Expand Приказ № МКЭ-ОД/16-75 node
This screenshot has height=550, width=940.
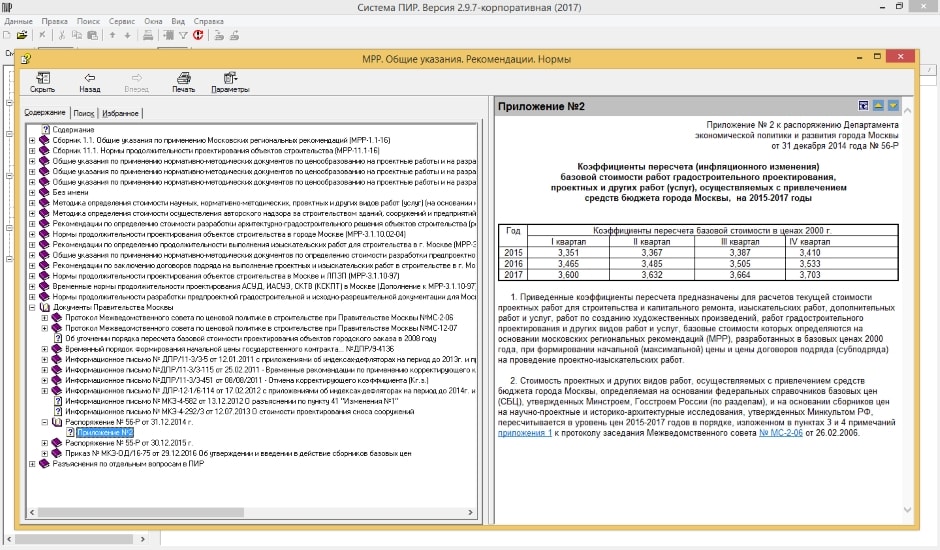44,453
